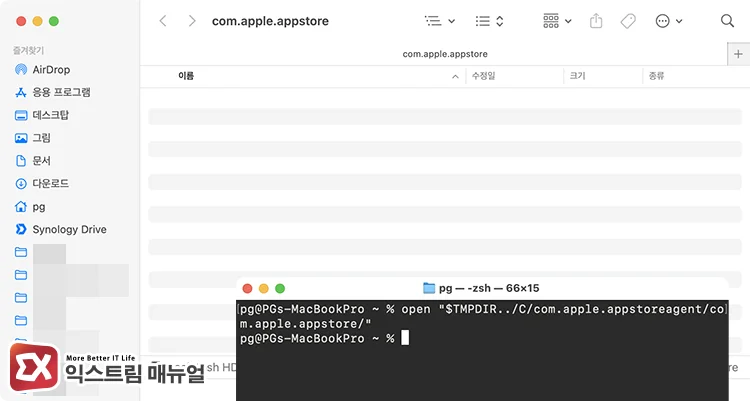The height and width of the screenshot is (401, 750).
Task: Change the item sort arrangement stepper
Action: point(489,21)
